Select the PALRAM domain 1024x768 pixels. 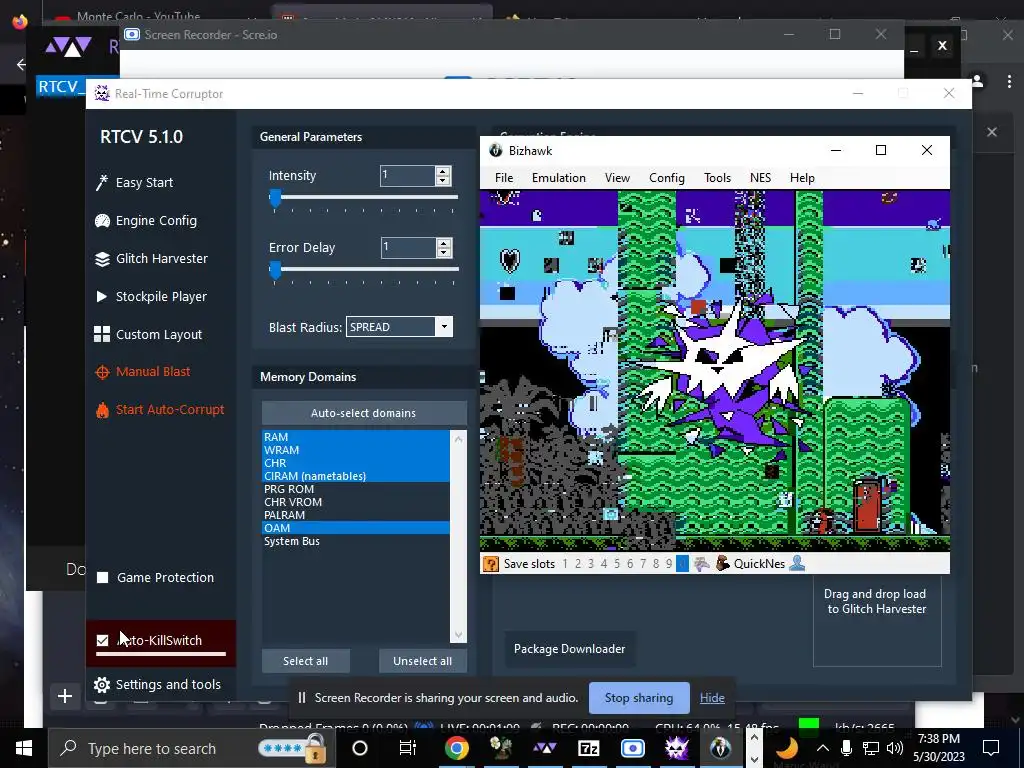(x=356, y=515)
